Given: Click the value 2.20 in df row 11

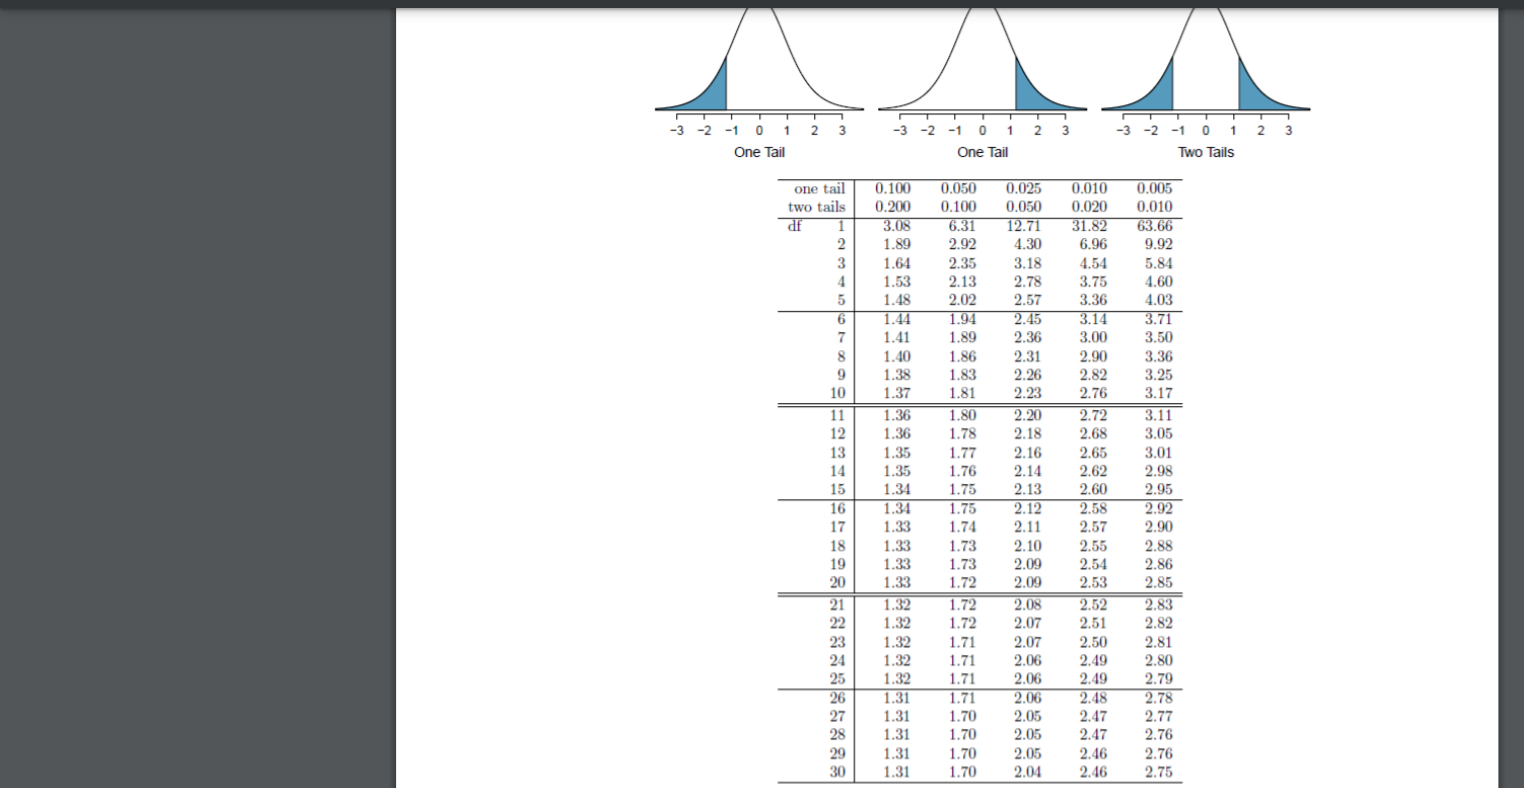Looking at the screenshot, I should point(1028,415).
